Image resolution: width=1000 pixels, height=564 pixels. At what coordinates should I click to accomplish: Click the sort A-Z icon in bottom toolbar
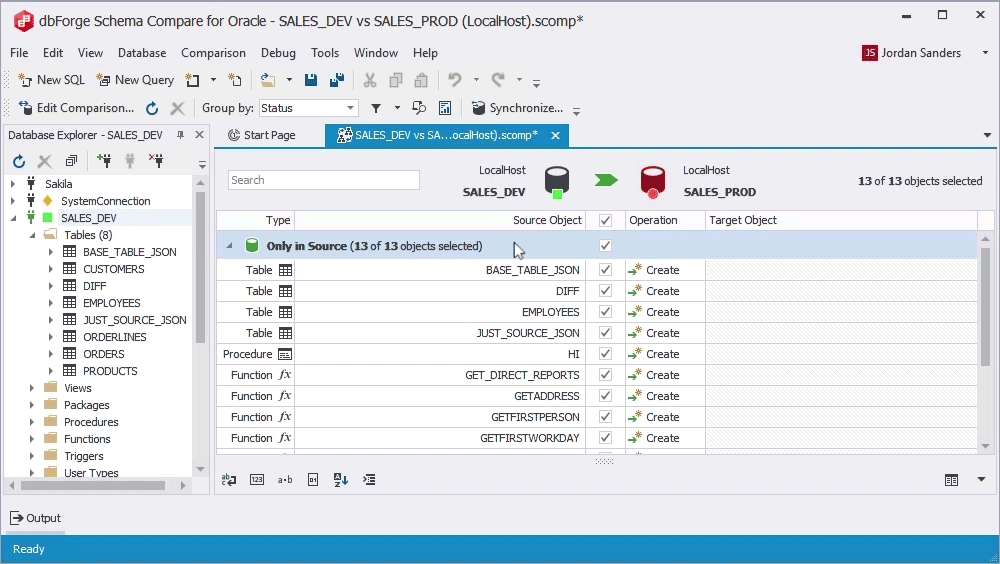click(x=341, y=480)
